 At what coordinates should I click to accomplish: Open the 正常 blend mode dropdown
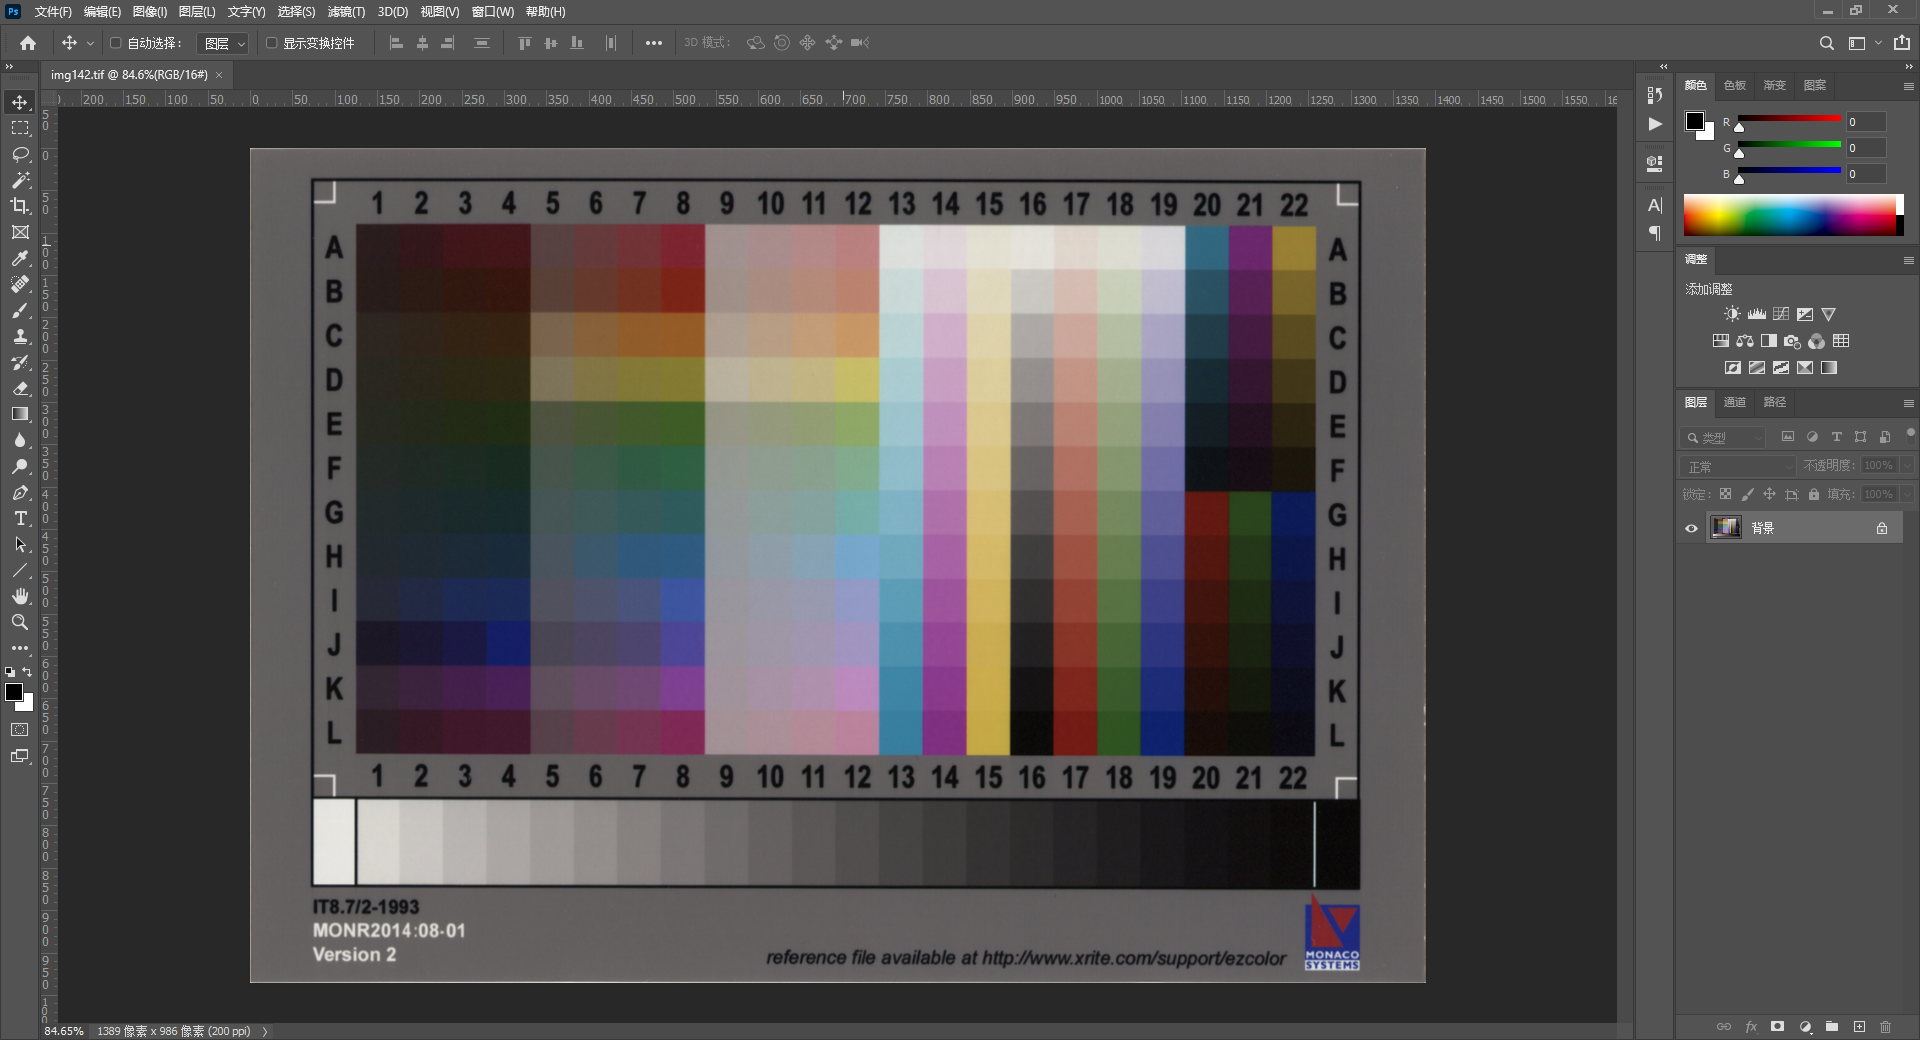pyautogui.click(x=1739, y=466)
